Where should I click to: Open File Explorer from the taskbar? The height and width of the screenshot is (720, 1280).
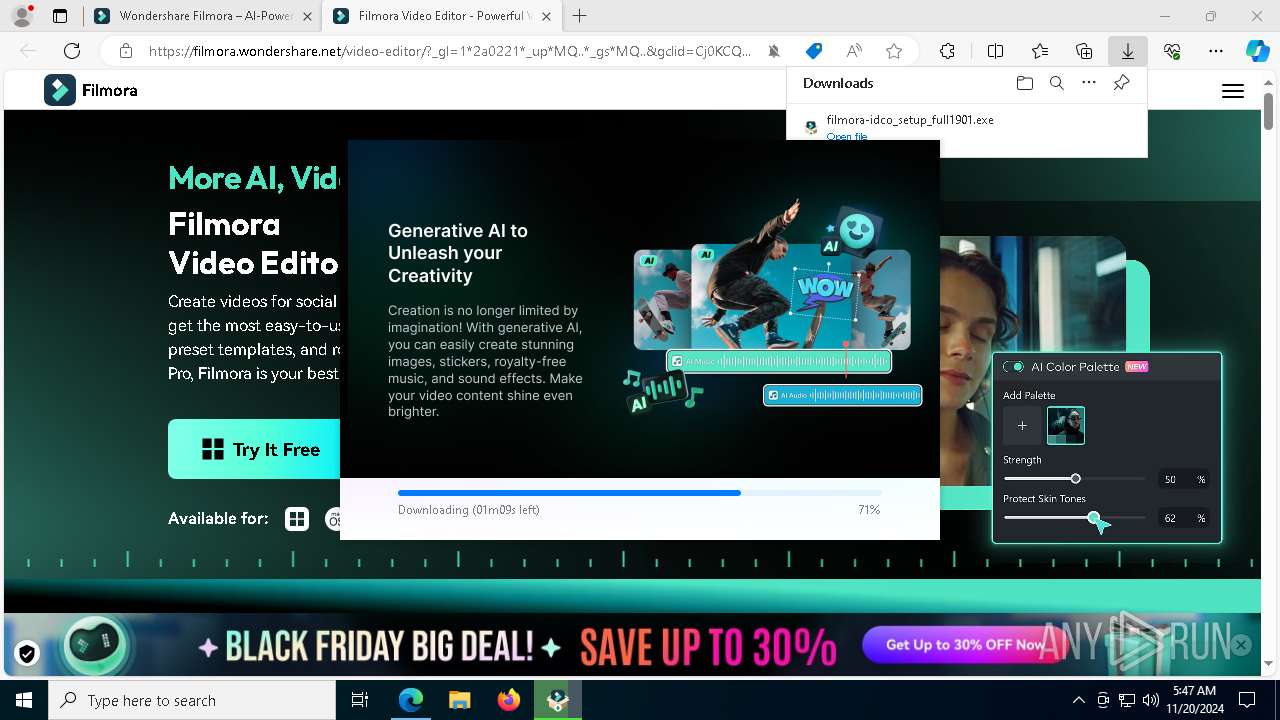pos(459,700)
